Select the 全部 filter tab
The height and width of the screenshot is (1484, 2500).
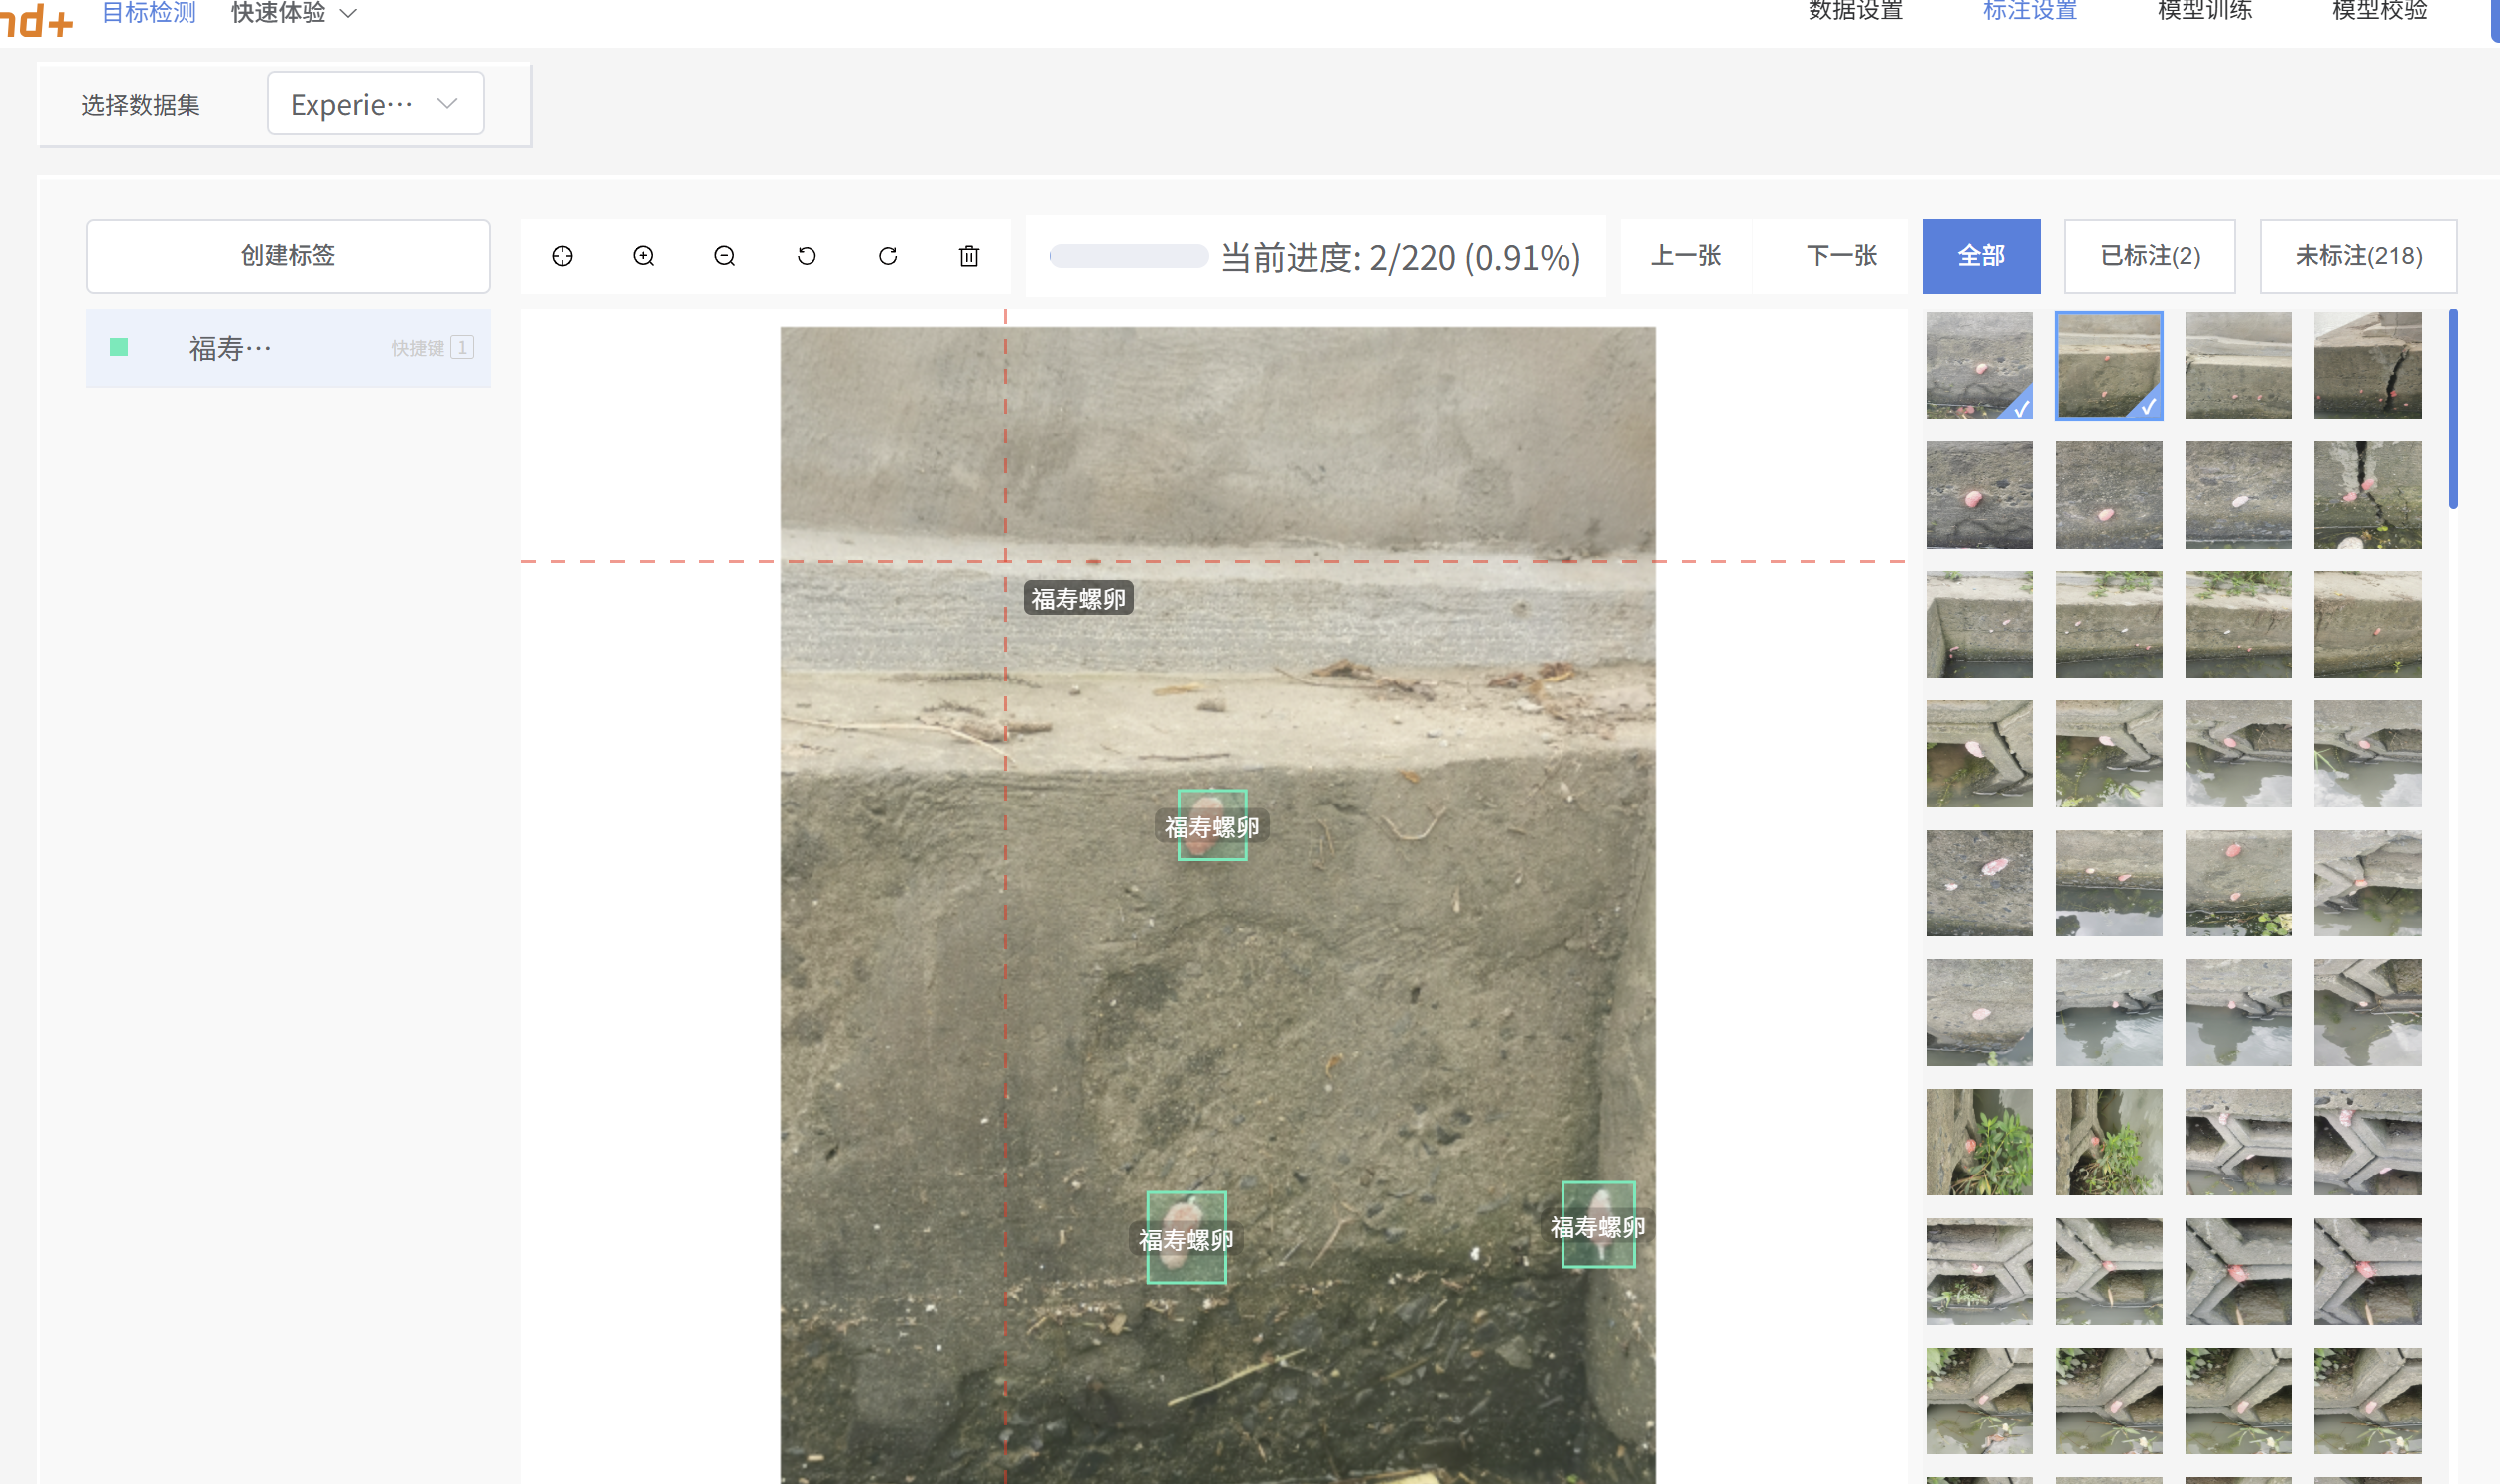[1980, 256]
